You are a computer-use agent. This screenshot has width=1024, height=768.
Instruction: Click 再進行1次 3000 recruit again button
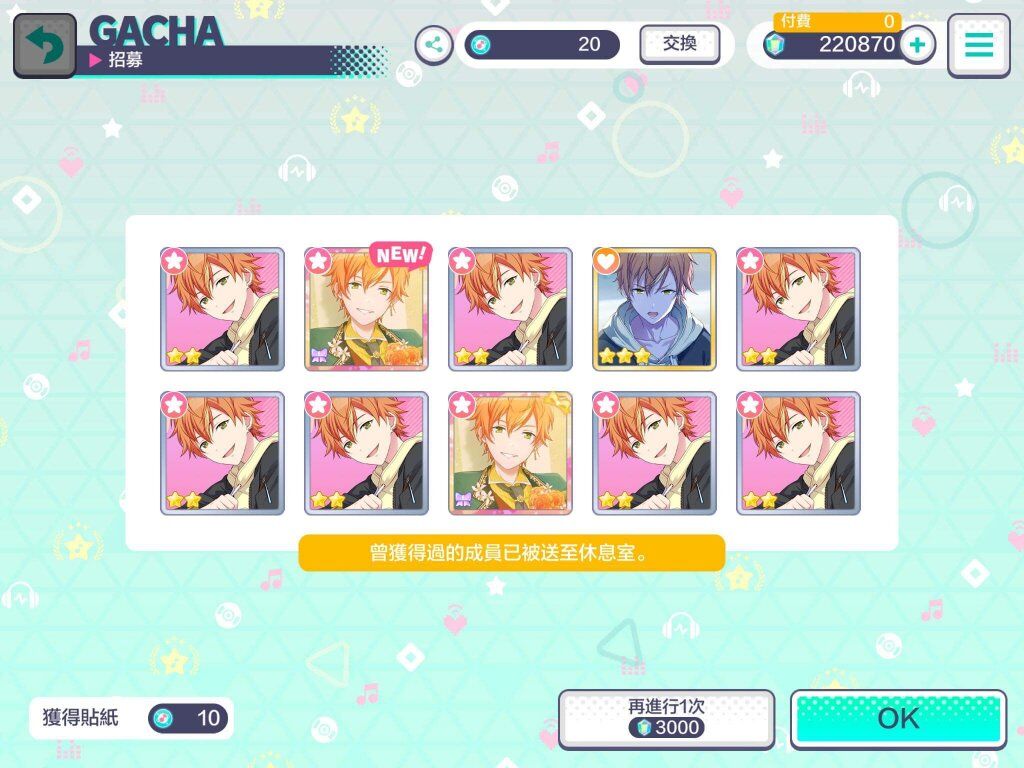point(666,718)
